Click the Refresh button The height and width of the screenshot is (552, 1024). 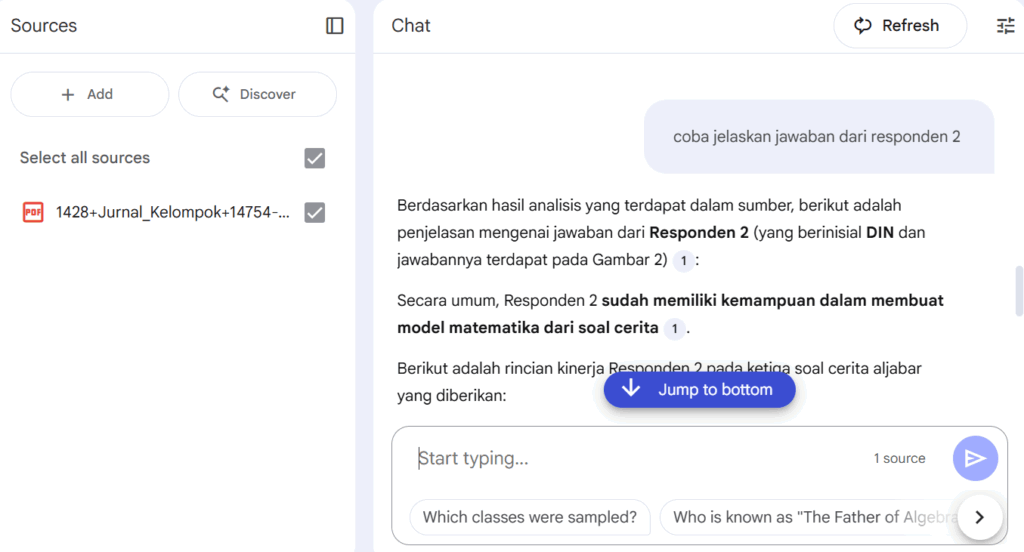pyautogui.click(x=899, y=26)
